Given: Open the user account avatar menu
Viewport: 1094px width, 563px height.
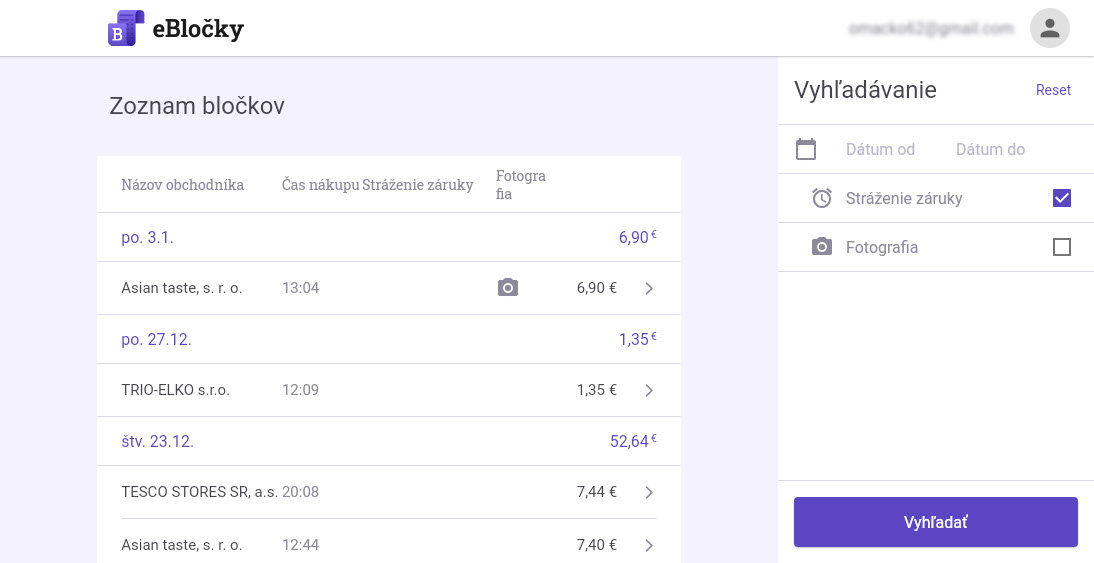Looking at the screenshot, I should (x=1049, y=28).
